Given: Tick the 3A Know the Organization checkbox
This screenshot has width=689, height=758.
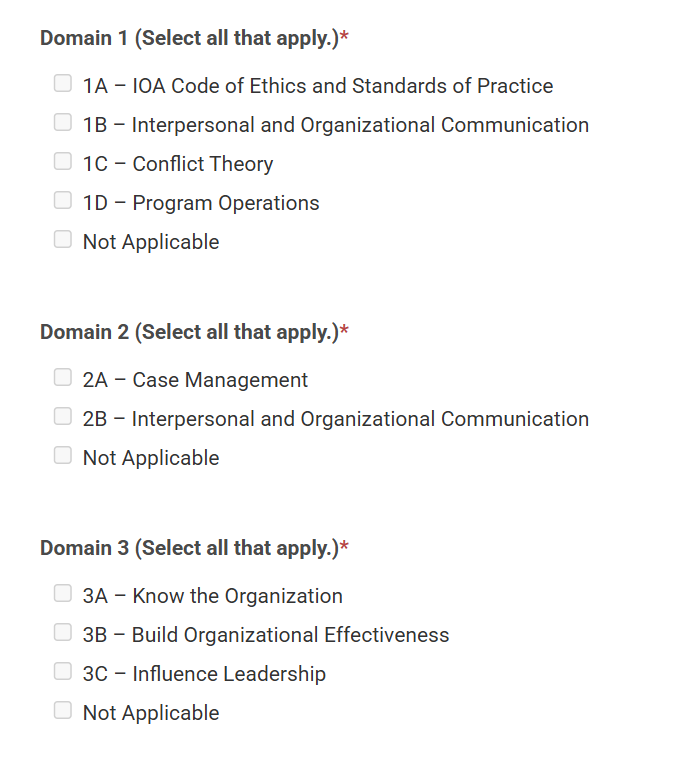Looking at the screenshot, I should pyautogui.click(x=63, y=593).
